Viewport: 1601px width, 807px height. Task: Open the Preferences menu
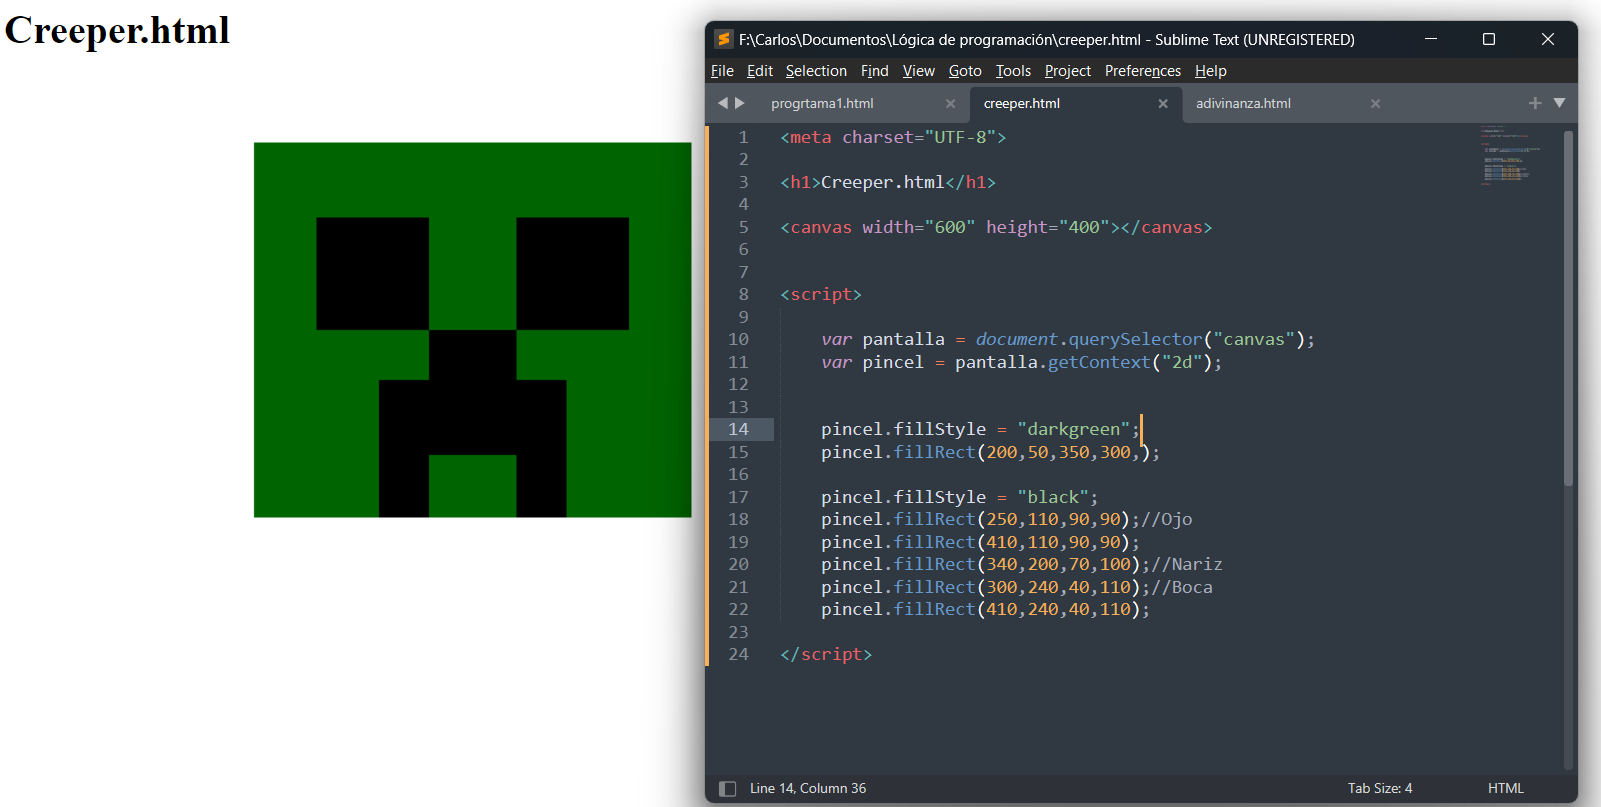point(1143,71)
